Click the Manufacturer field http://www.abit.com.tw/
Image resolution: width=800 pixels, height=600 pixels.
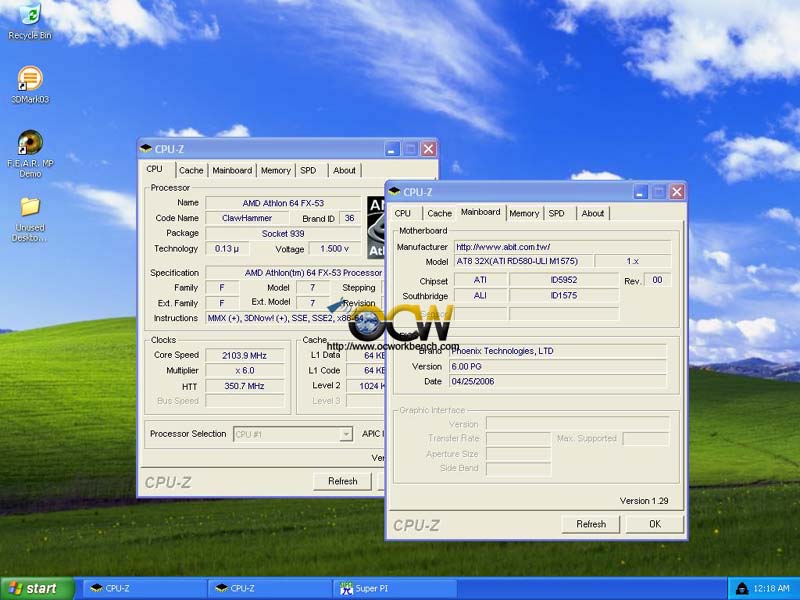tap(562, 246)
